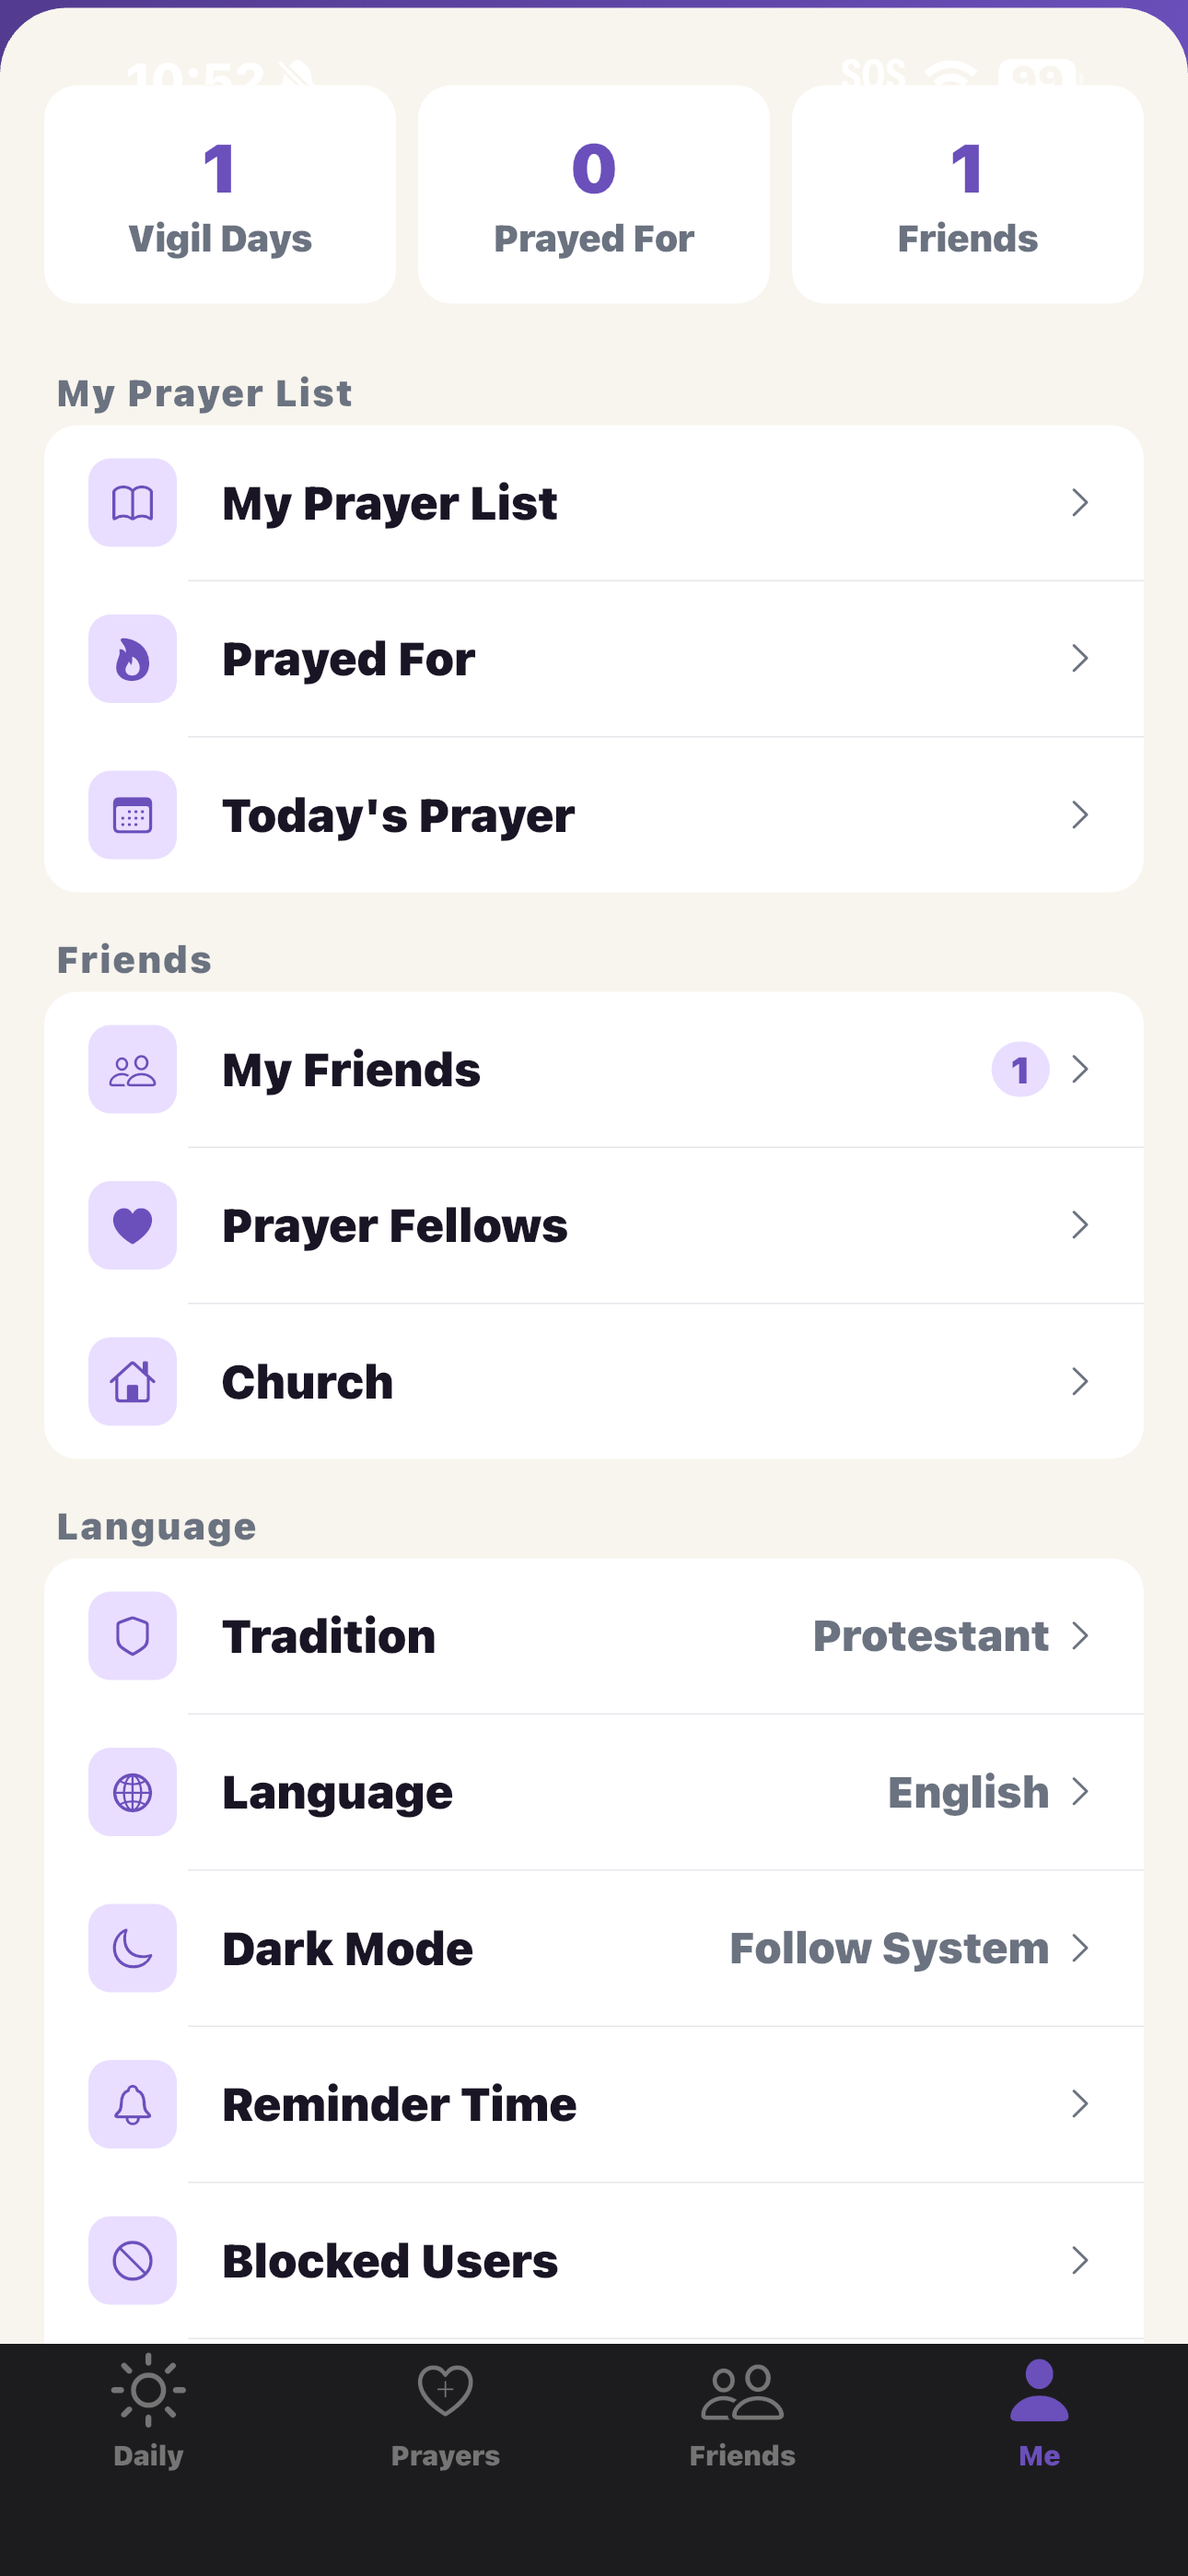
Task: Tap the calendar icon for Today's Prayer
Action: tap(132, 815)
